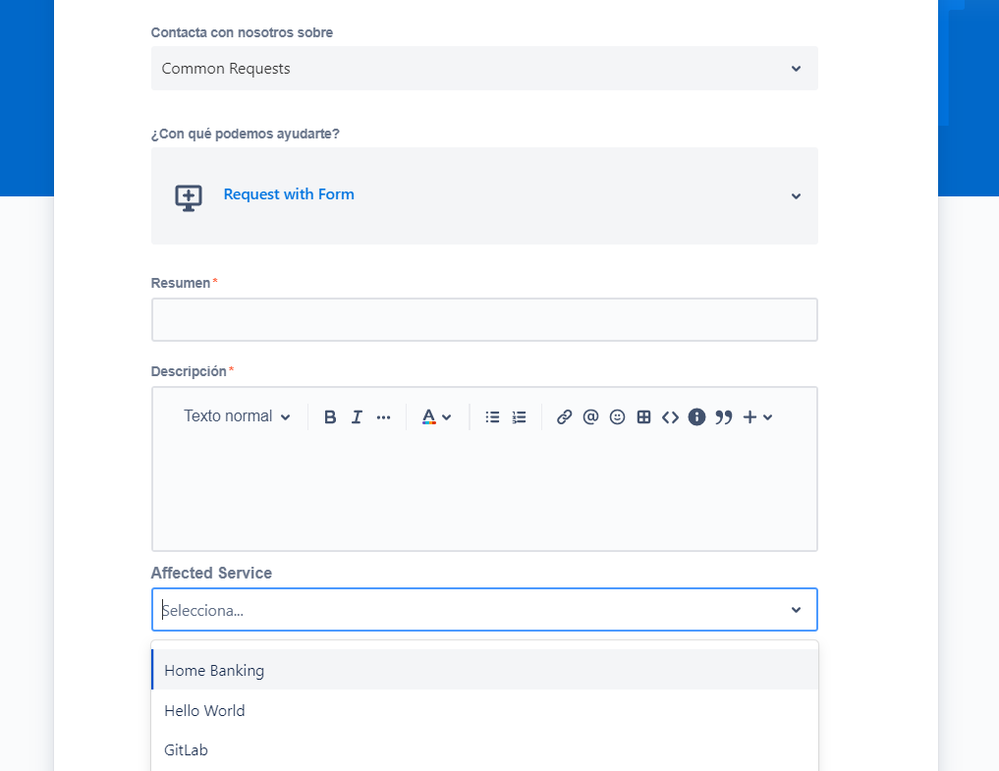999x771 pixels.
Task: Insert a table in the description
Action: tap(644, 417)
